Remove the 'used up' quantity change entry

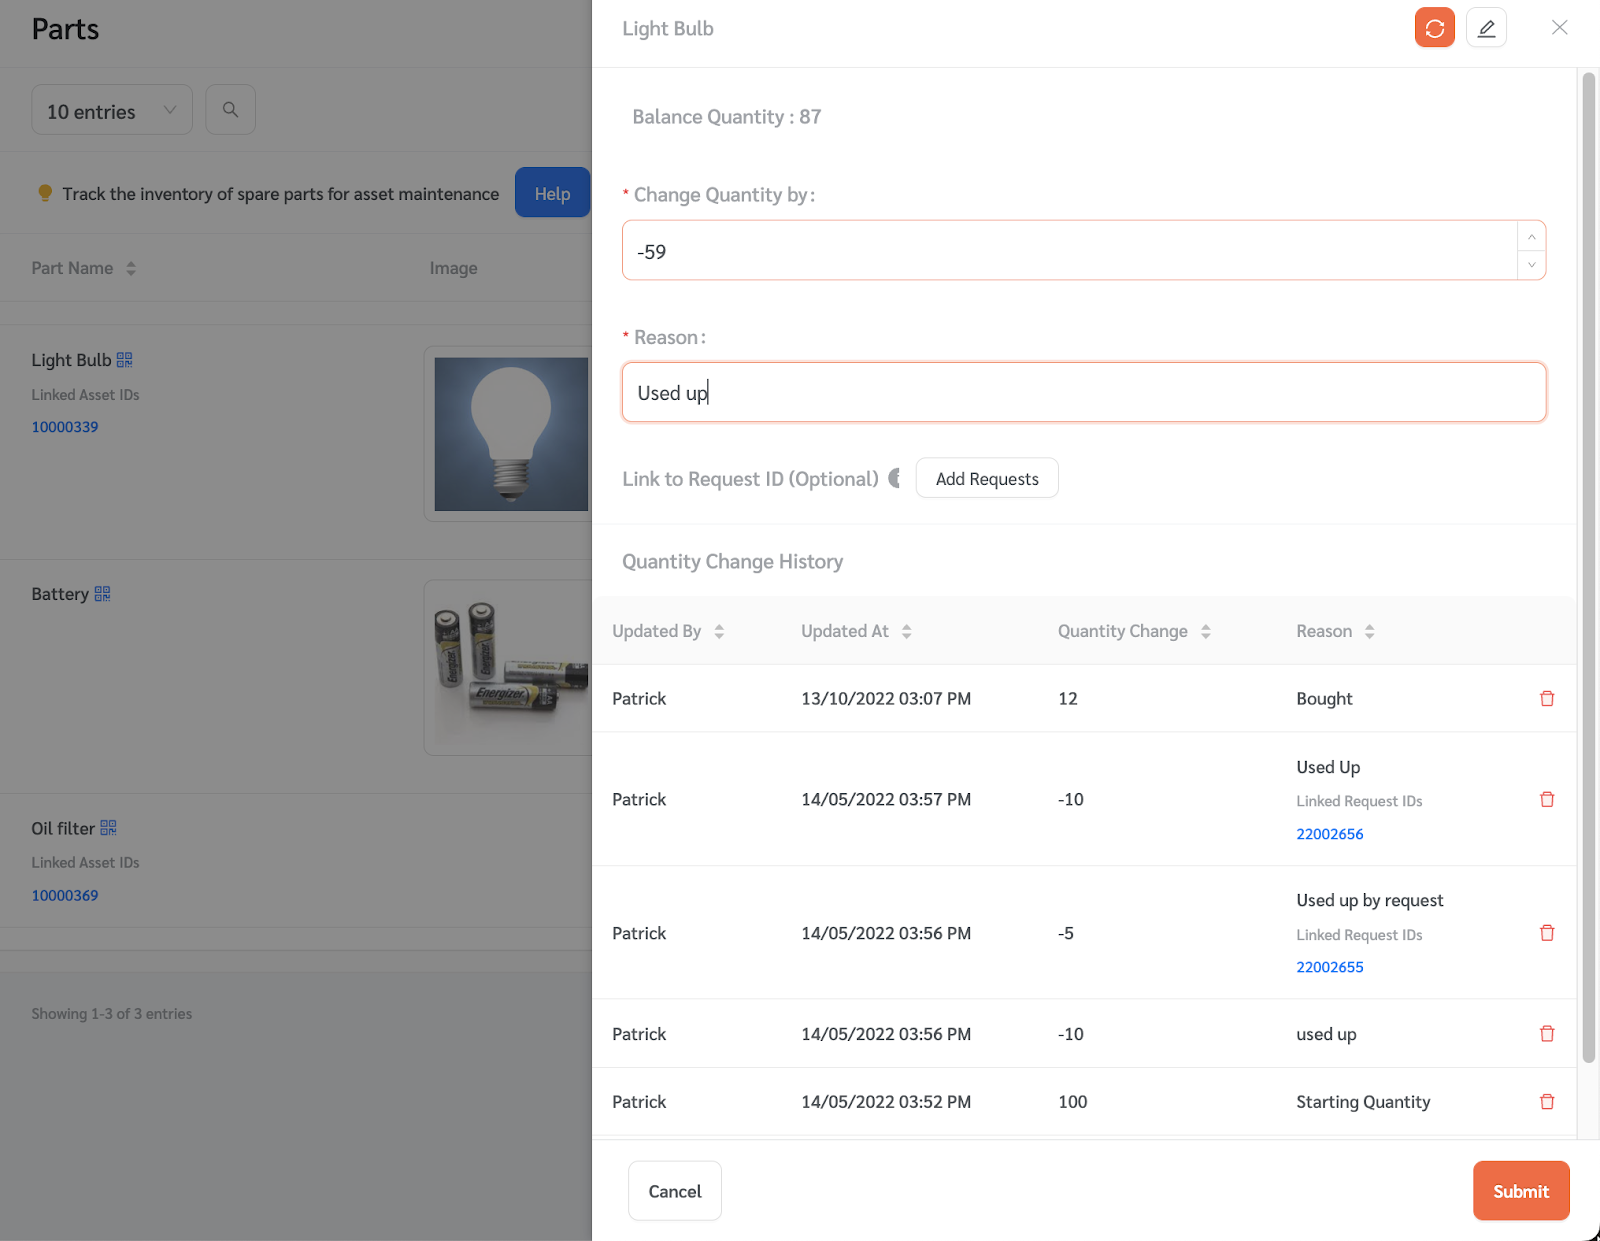tap(1547, 1033)
